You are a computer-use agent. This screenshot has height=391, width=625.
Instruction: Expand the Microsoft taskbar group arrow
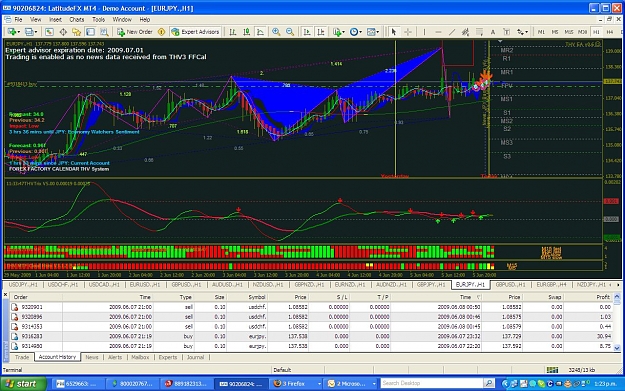click(374, 384)
